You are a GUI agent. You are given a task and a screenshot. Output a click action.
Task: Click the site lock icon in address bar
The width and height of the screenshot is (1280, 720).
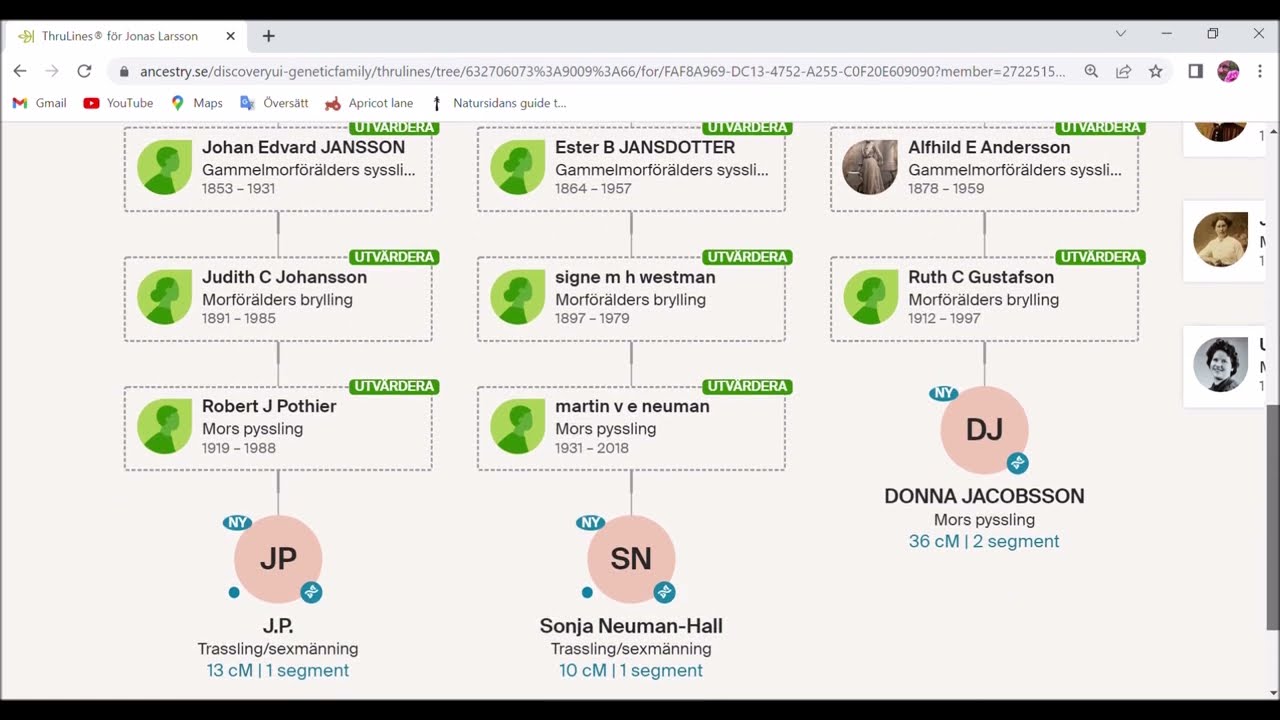point(124,72)
